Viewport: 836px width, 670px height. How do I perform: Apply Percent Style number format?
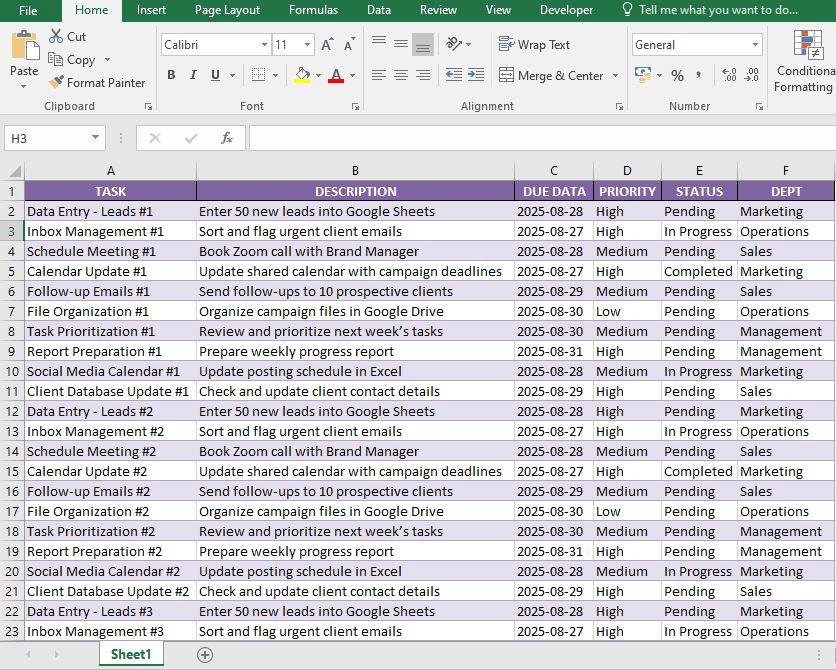(677, 76)
